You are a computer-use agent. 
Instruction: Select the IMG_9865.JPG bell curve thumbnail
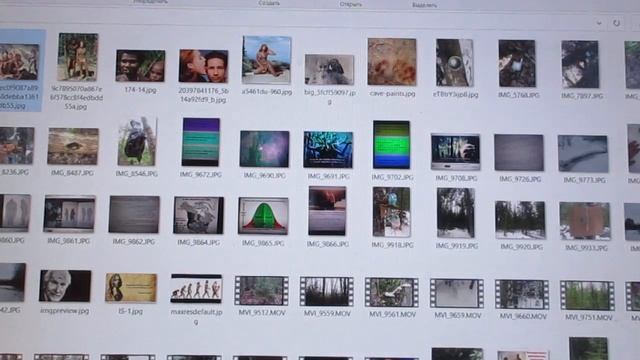(263, 216)
